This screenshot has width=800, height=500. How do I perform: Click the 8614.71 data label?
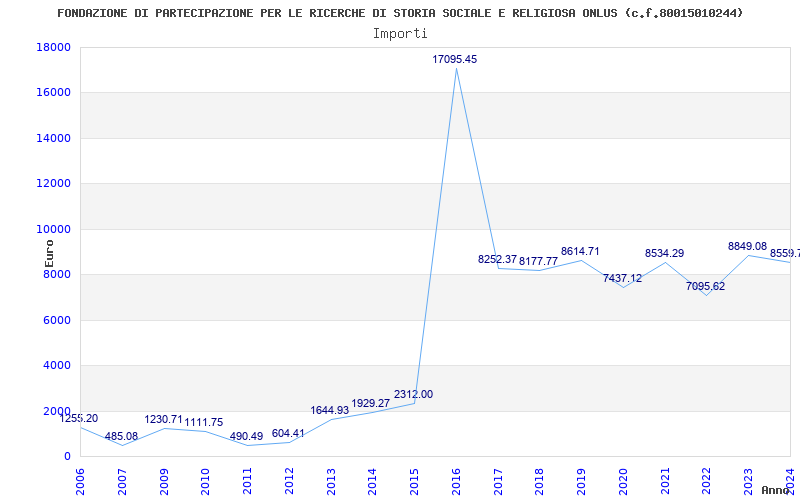click(580, 252)
